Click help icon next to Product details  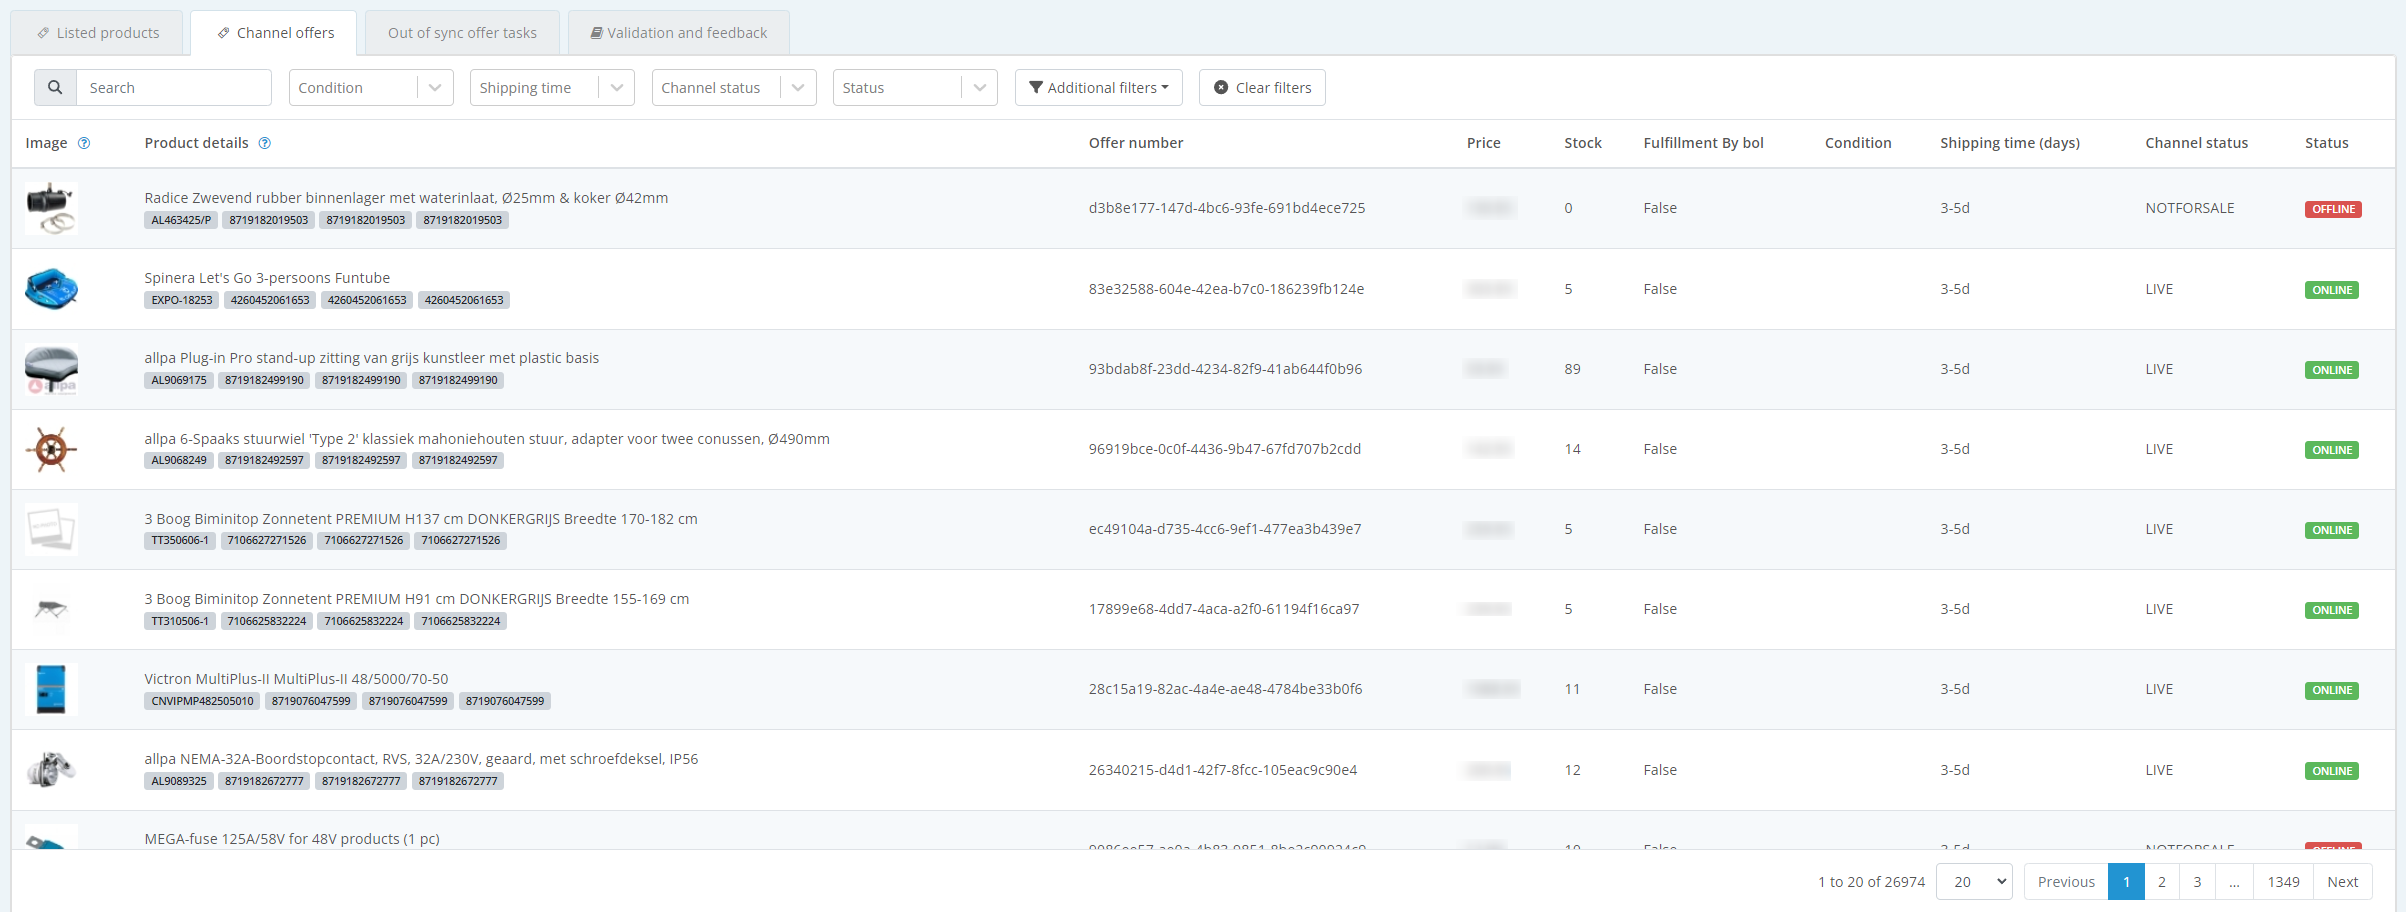click(x=265, y=143)
